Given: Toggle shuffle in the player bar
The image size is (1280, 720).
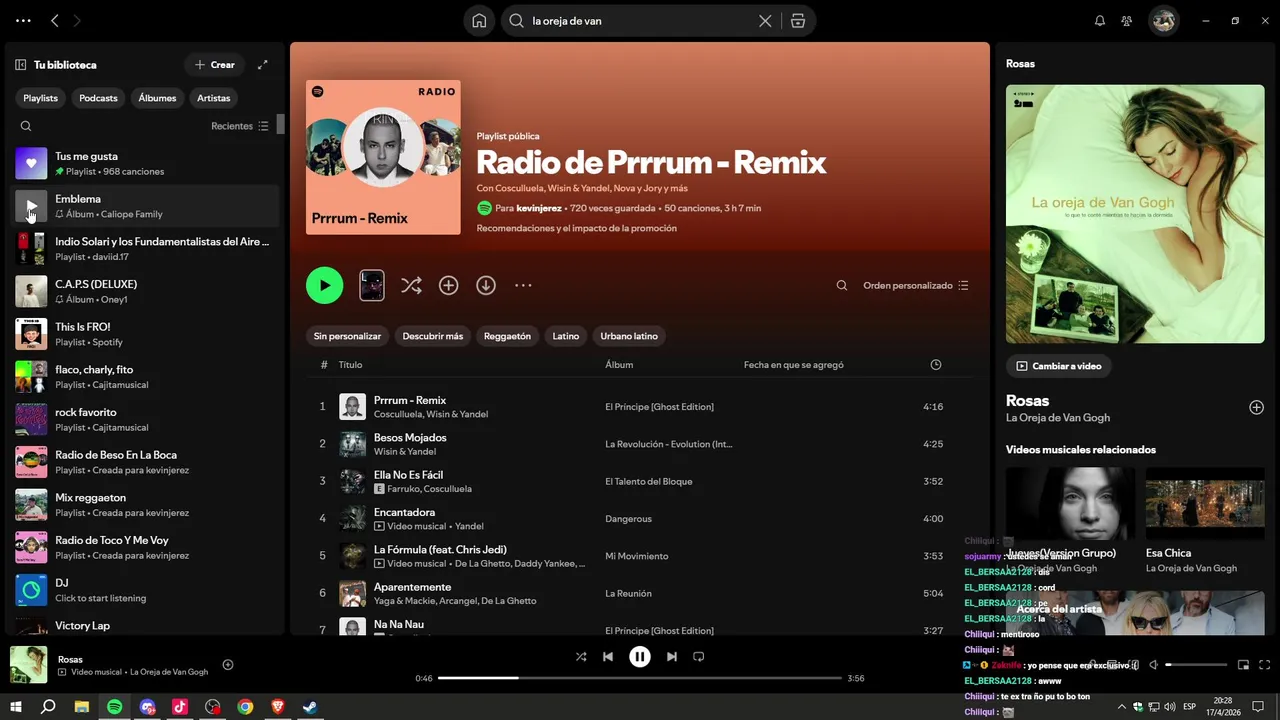Looking at the screenshot, I should coord(581,657).
